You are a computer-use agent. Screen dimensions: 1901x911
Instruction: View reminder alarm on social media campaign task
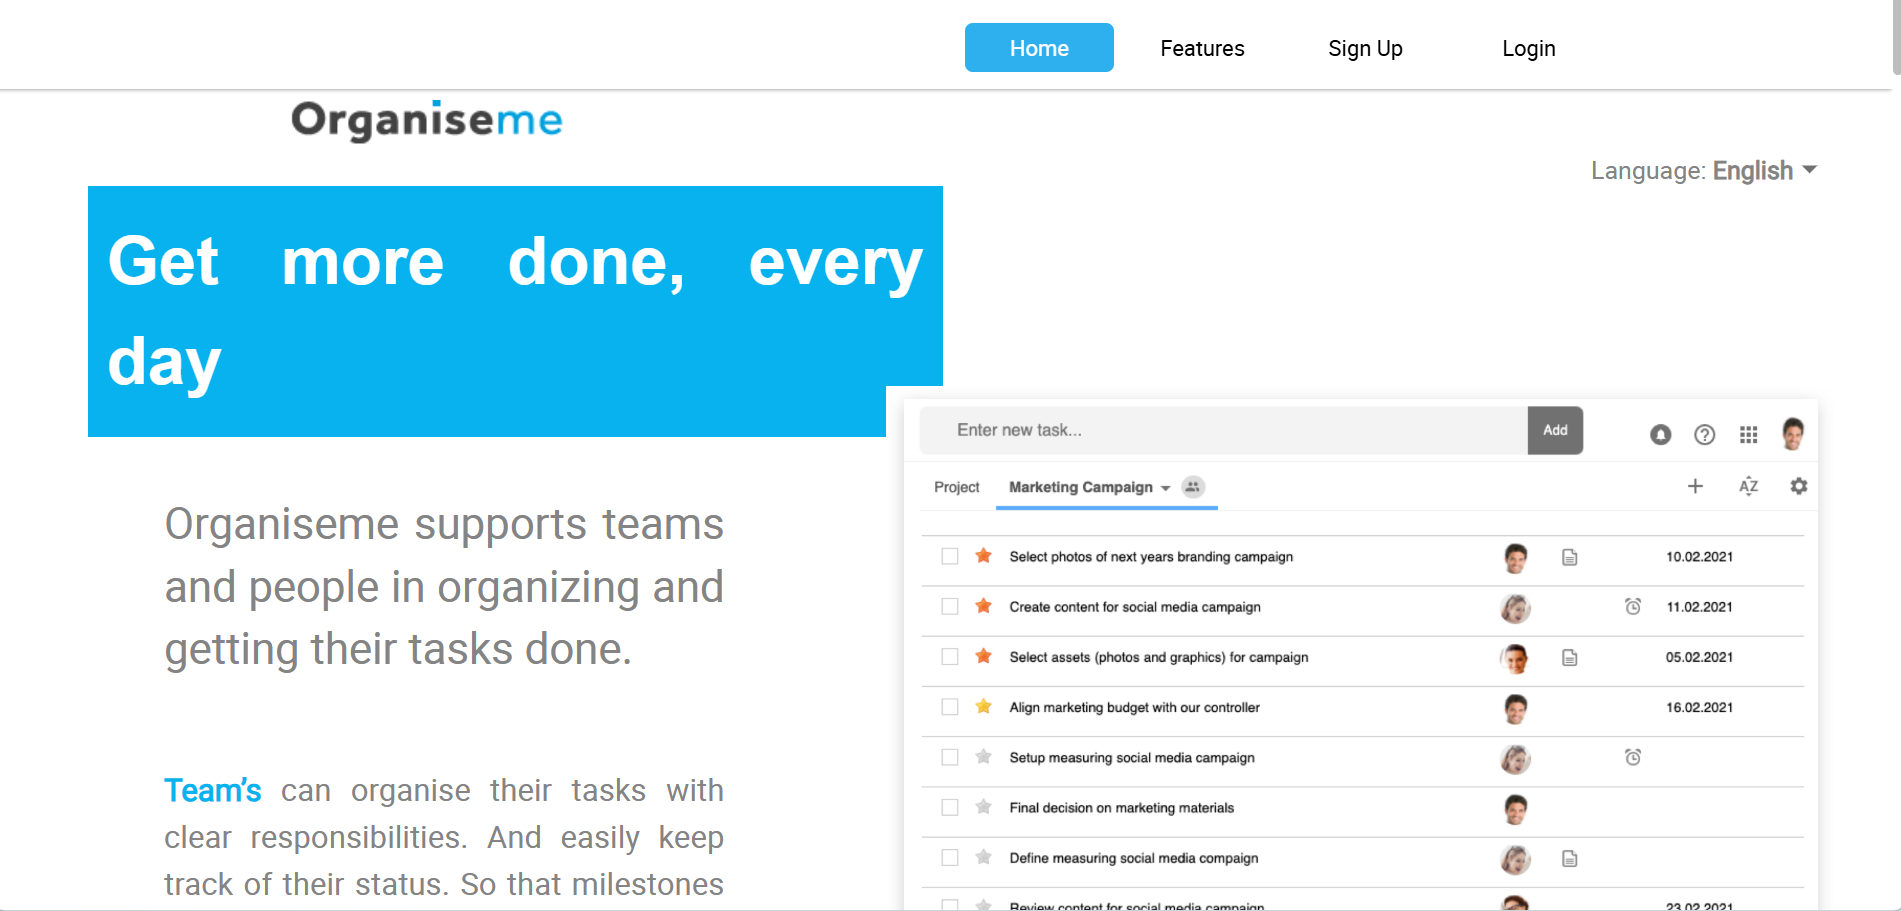(1631, 606)
